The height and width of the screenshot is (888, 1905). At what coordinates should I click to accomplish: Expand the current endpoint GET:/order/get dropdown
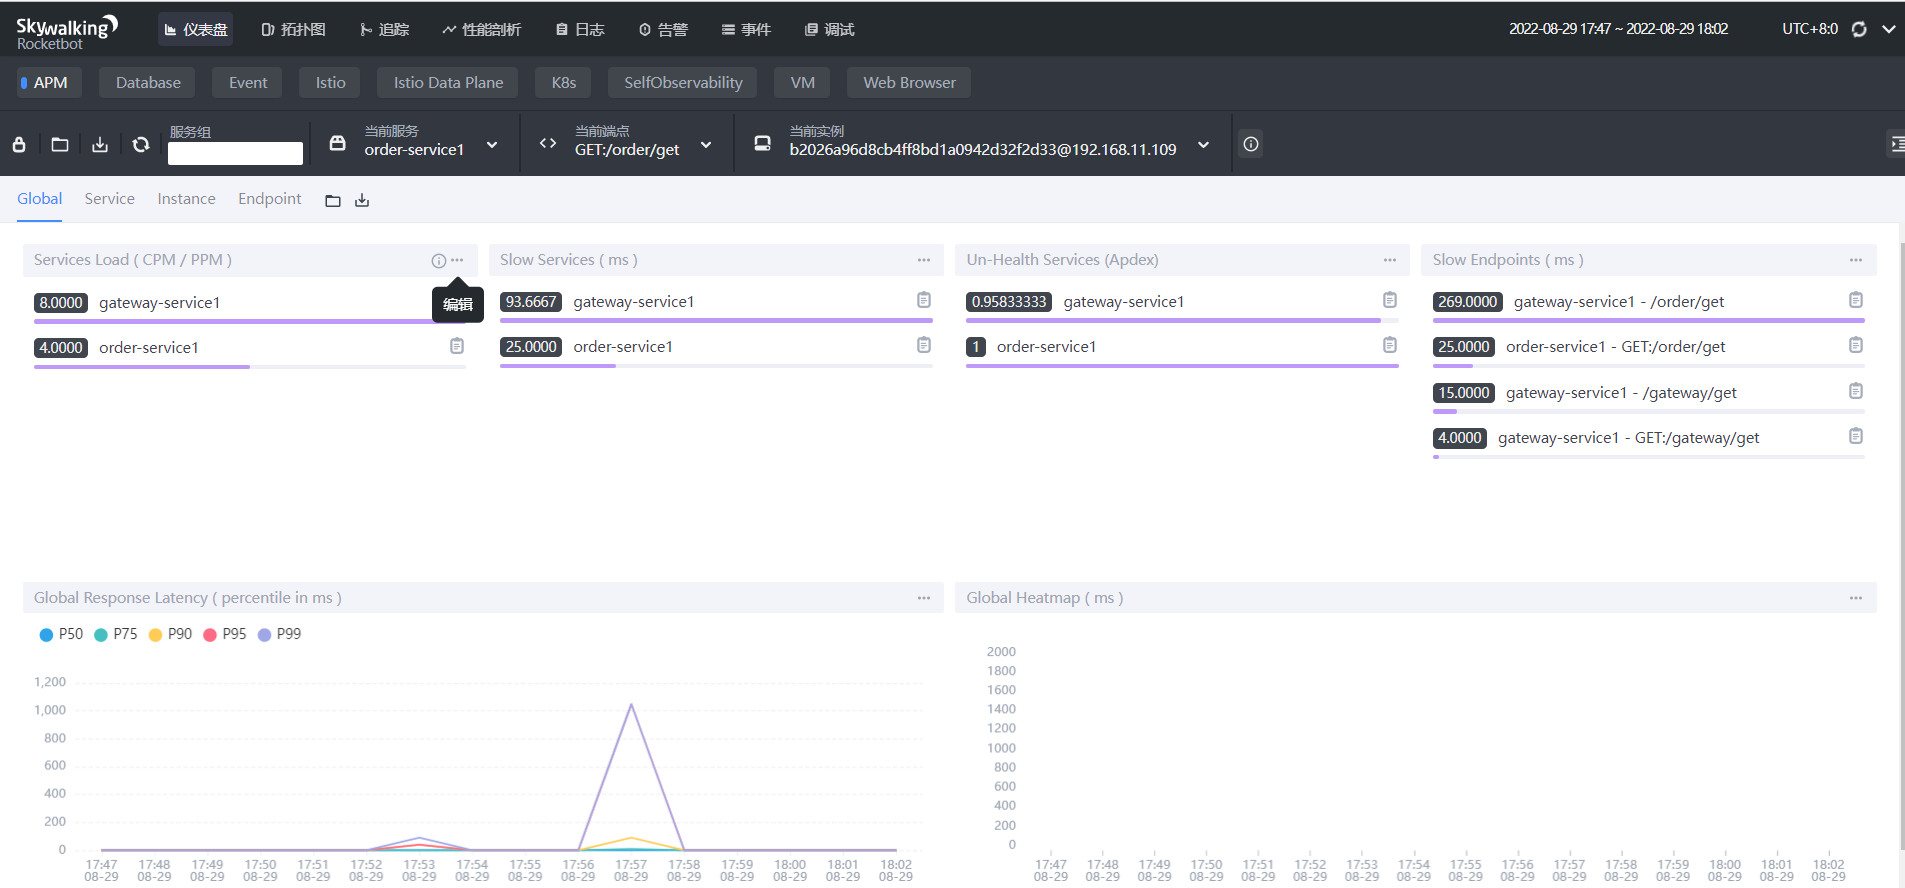click(x=706, y=145)
